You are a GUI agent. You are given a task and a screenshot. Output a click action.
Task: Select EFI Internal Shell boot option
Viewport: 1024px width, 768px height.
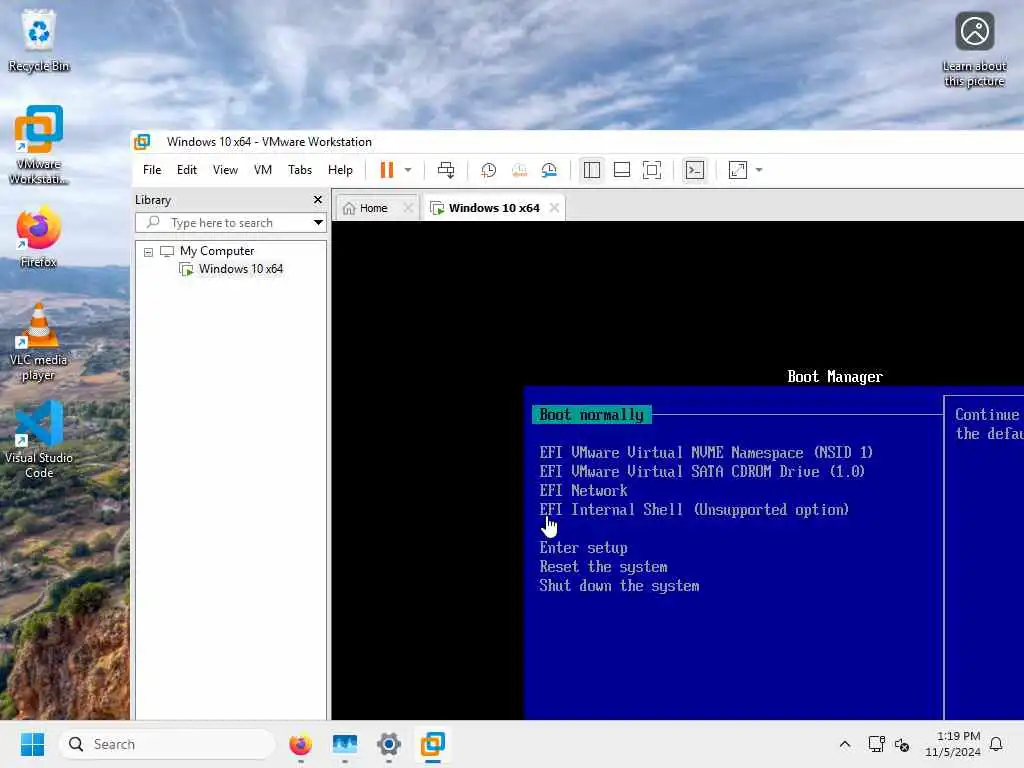(694, 509)
